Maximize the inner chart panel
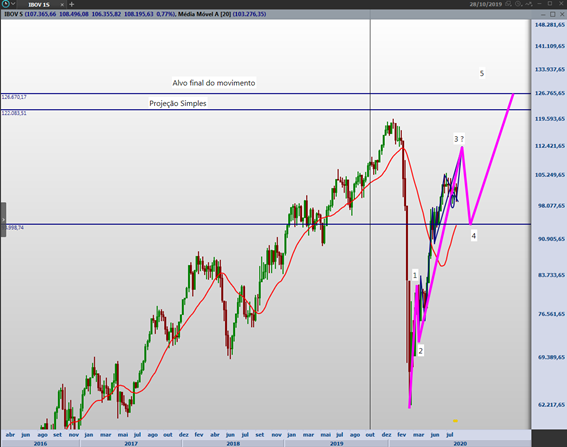The image size is (567, 447). [x=553, y=14]
